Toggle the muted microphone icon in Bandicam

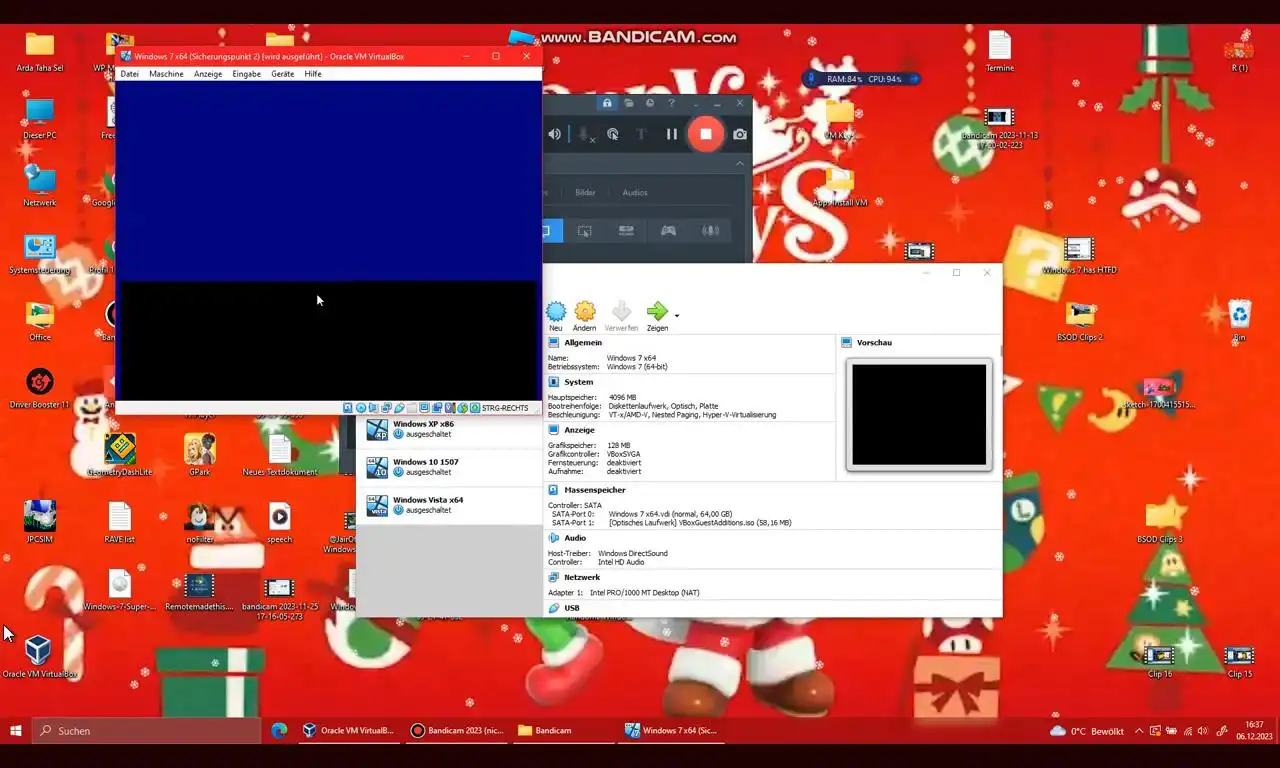585,134
